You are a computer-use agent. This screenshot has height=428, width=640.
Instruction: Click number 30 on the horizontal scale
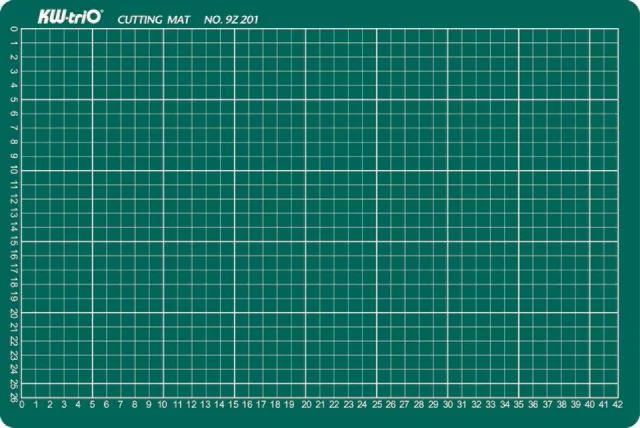448,404
